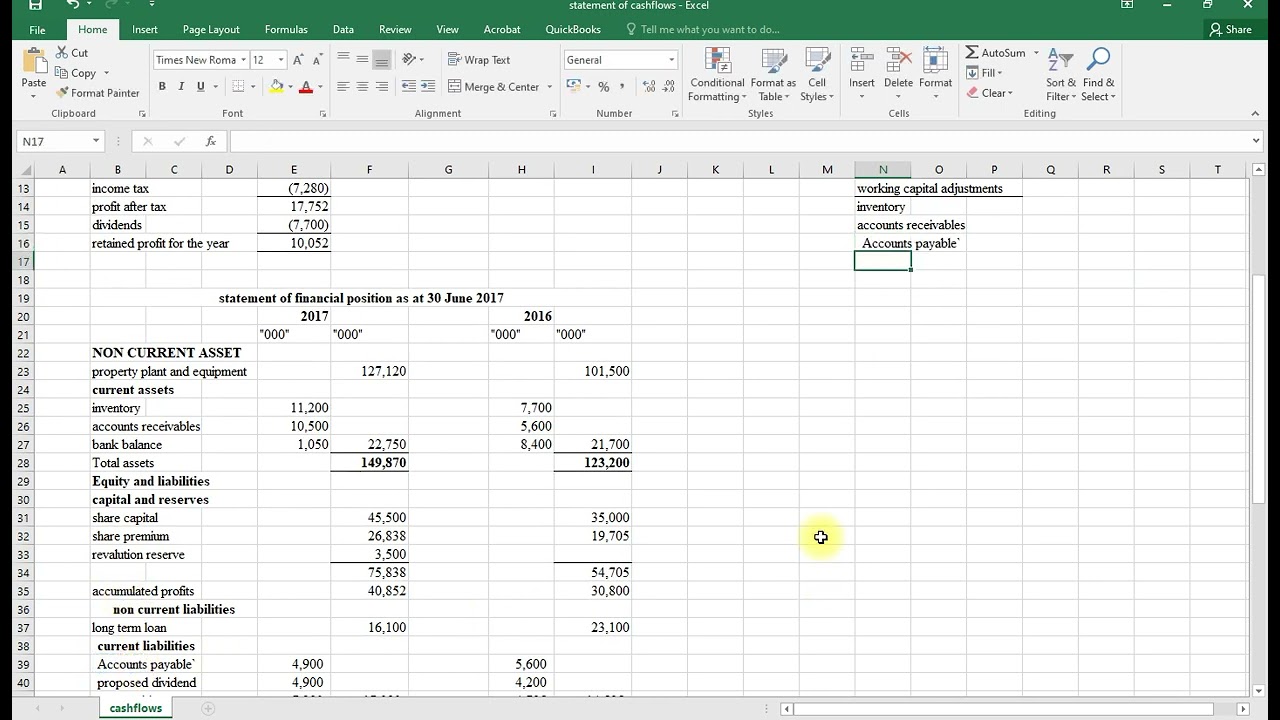The width and height of the screenshot is (1280, 720).
Task: Select the cashflows sheet tab
Action: click(x=136, y=708)
